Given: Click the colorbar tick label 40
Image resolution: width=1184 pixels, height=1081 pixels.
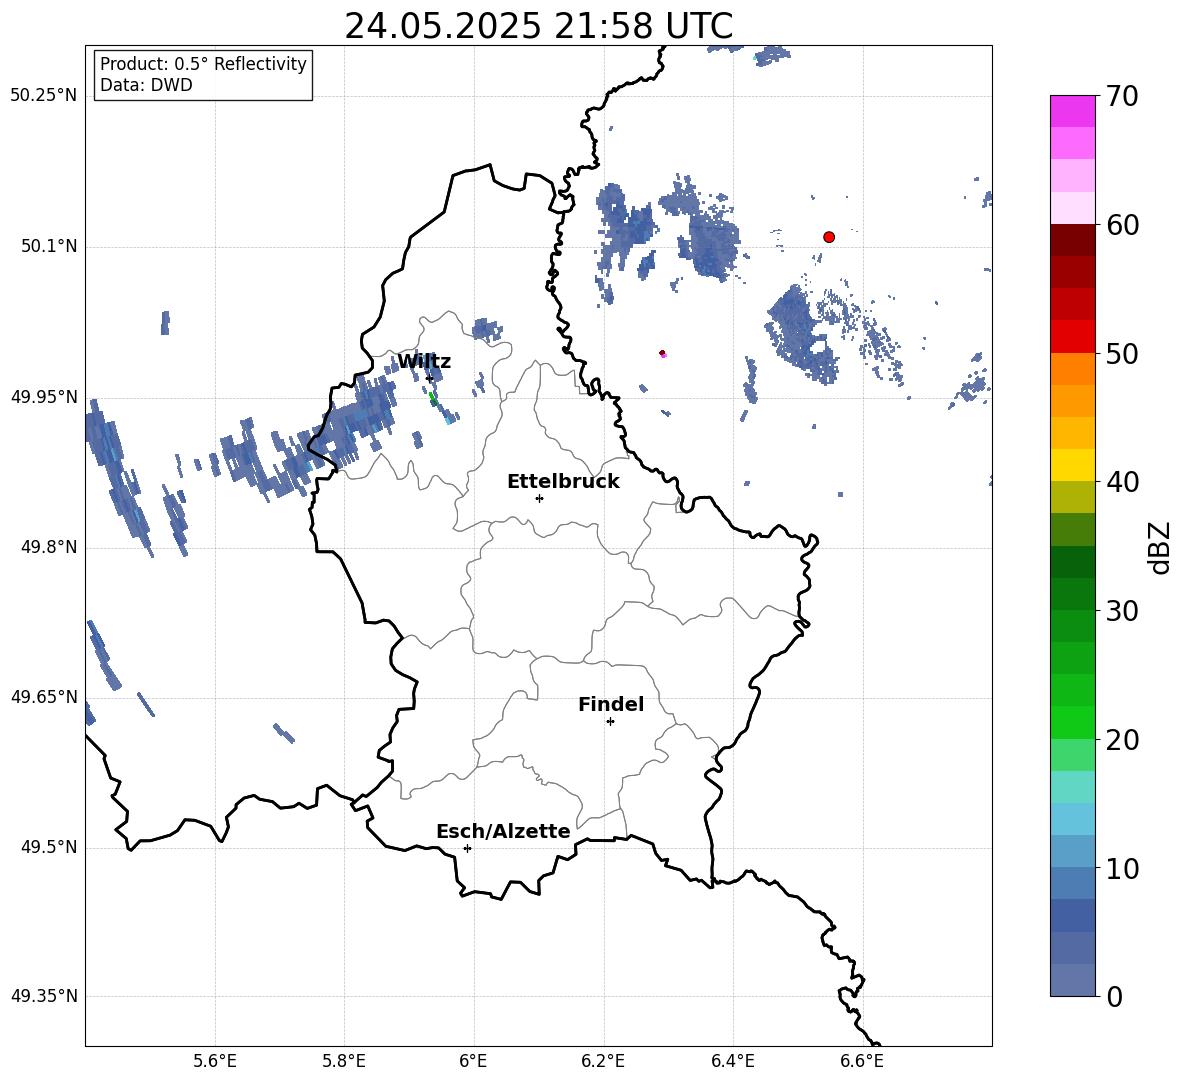Looking at the screenshot, I should pos(1122,482).
